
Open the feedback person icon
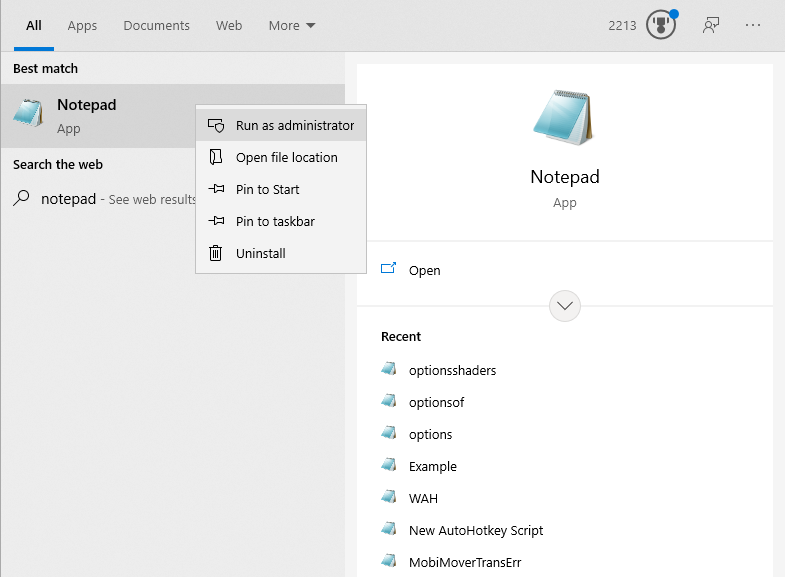coord(711,25)
